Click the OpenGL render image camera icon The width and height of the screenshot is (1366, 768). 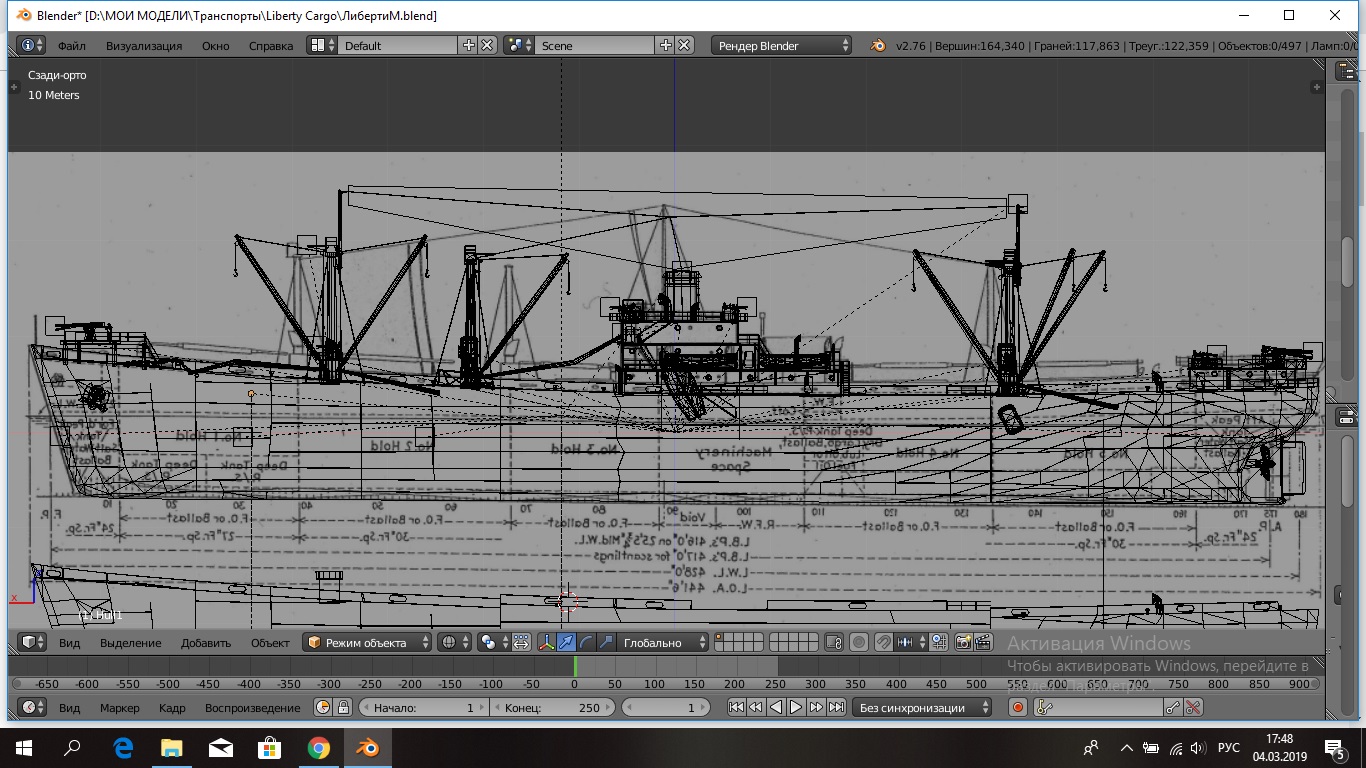click(x=964, y=642)
